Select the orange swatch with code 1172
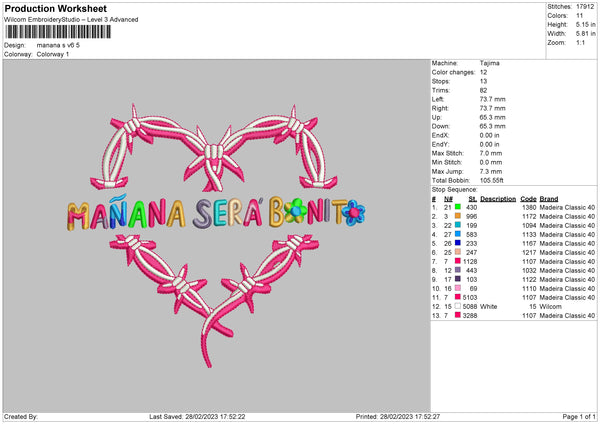Image resolution: width=600 pixels, height=424 pixels. point(459,215)
